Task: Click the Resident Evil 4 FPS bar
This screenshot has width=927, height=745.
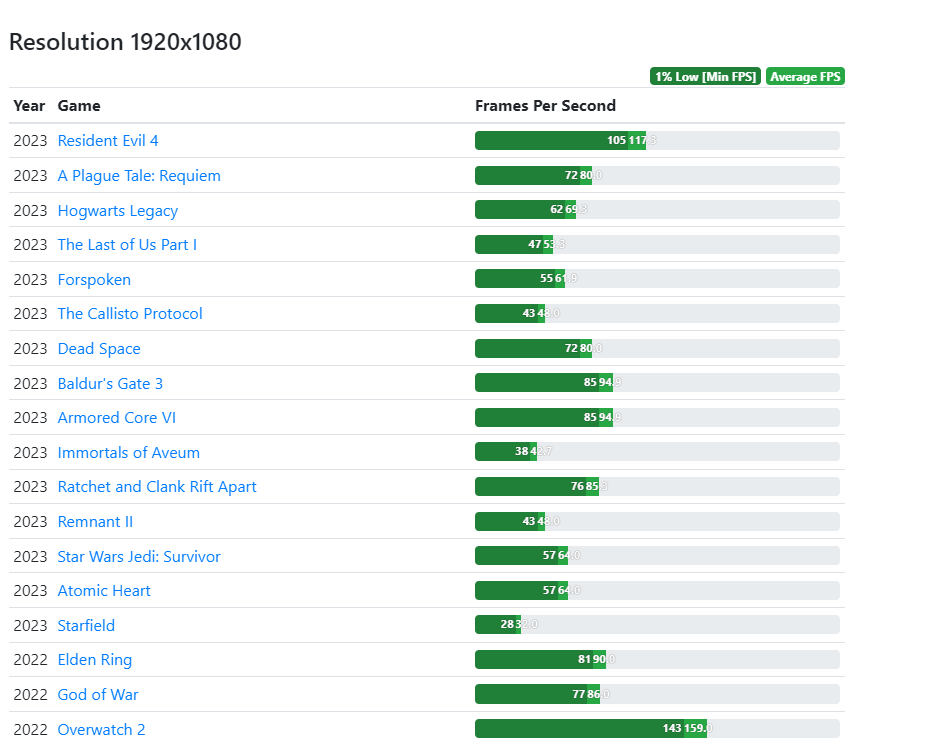Action: pyautogui.click(x=657, y=141)
